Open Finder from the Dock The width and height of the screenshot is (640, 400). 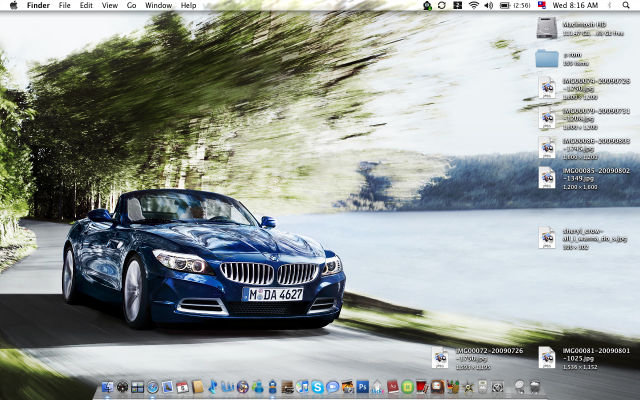(107, 387)
